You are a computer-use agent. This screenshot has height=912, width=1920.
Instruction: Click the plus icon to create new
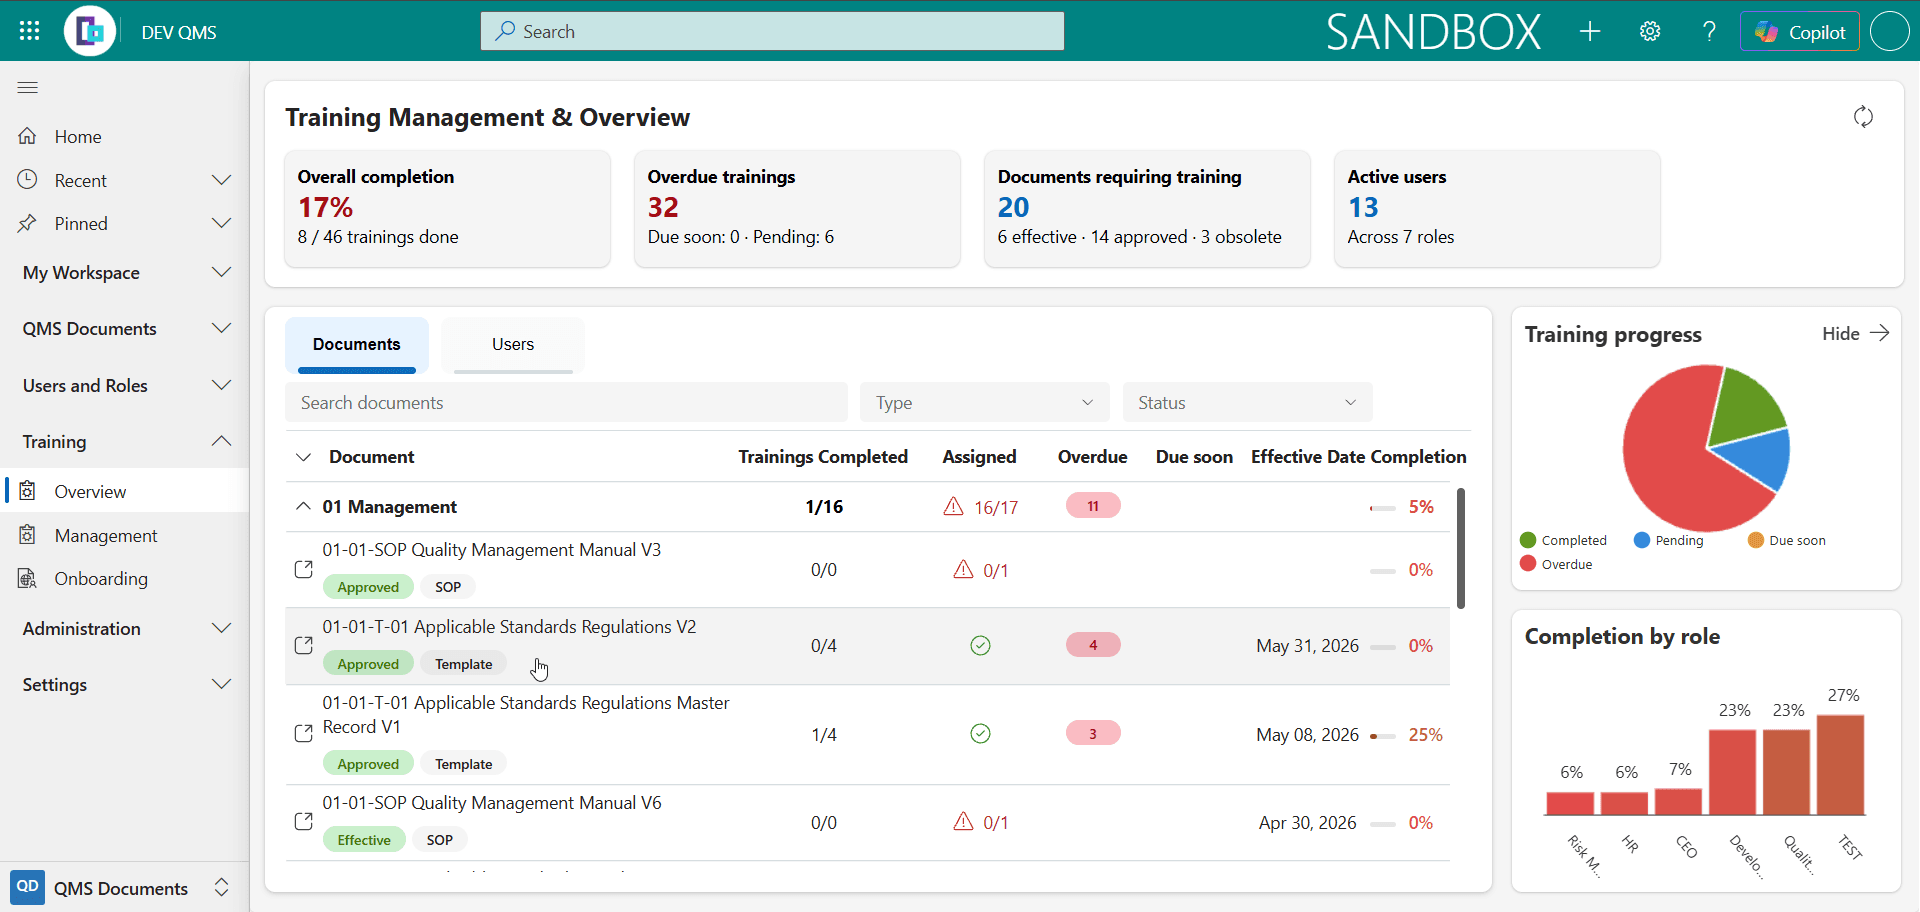tap(1590, 31)
